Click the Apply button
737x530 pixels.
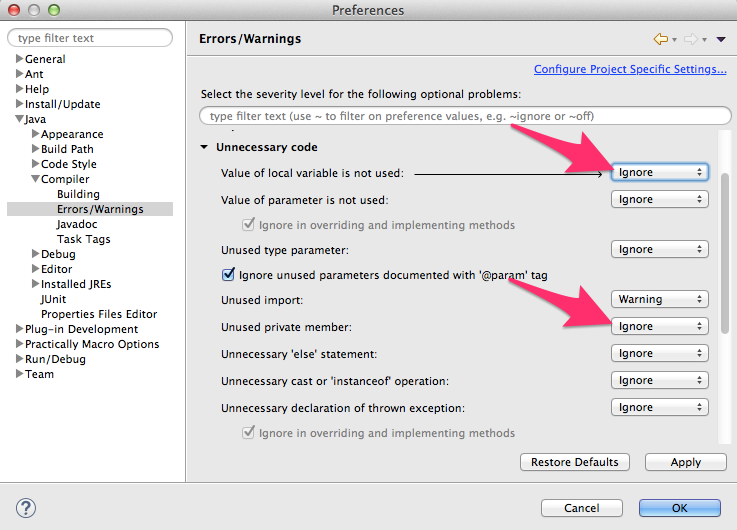tap(685, 462)
